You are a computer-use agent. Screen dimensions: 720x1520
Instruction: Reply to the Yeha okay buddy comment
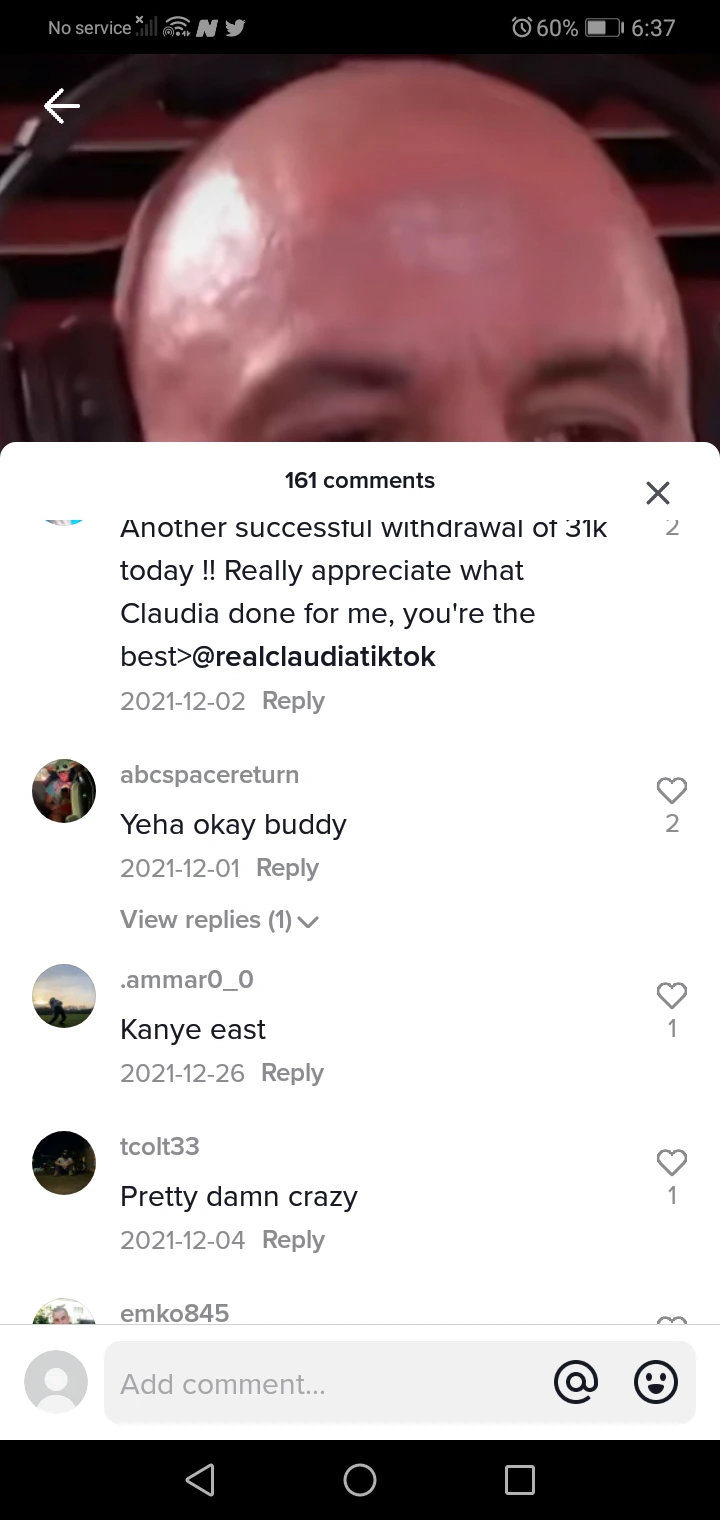click(287, 868)
